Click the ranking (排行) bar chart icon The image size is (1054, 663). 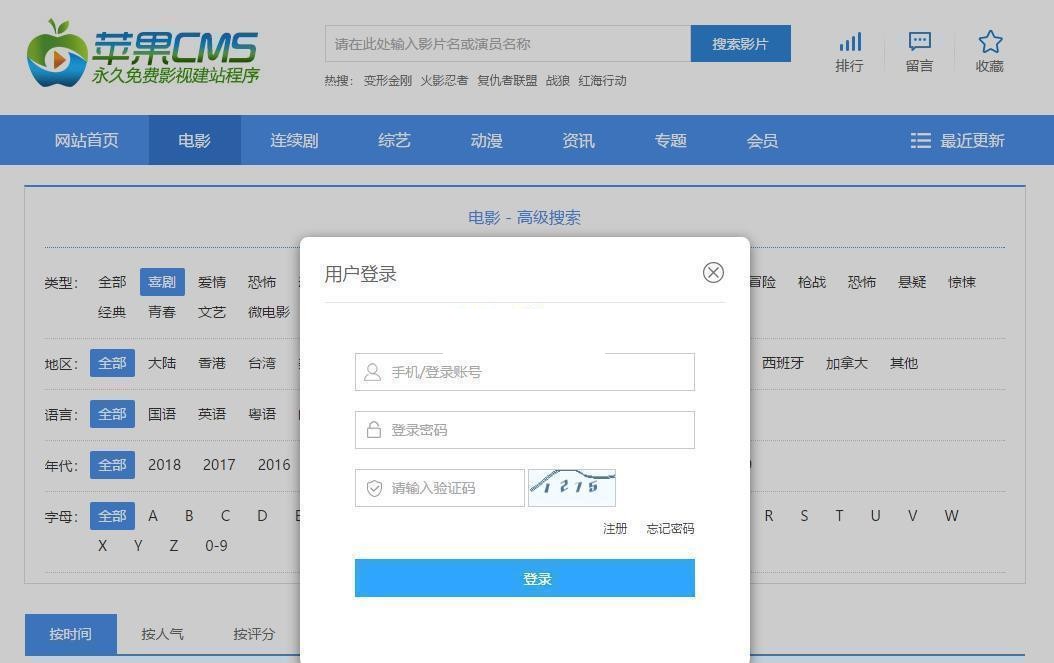pyautogui.click(x=849, y=42)
